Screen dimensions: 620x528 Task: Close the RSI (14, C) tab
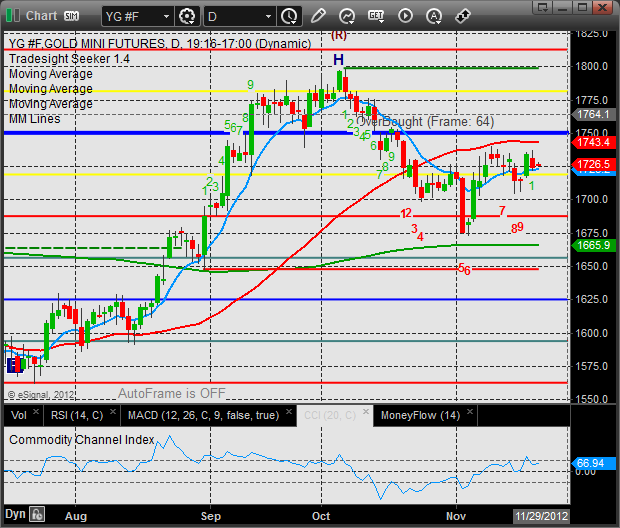(113, 411)
